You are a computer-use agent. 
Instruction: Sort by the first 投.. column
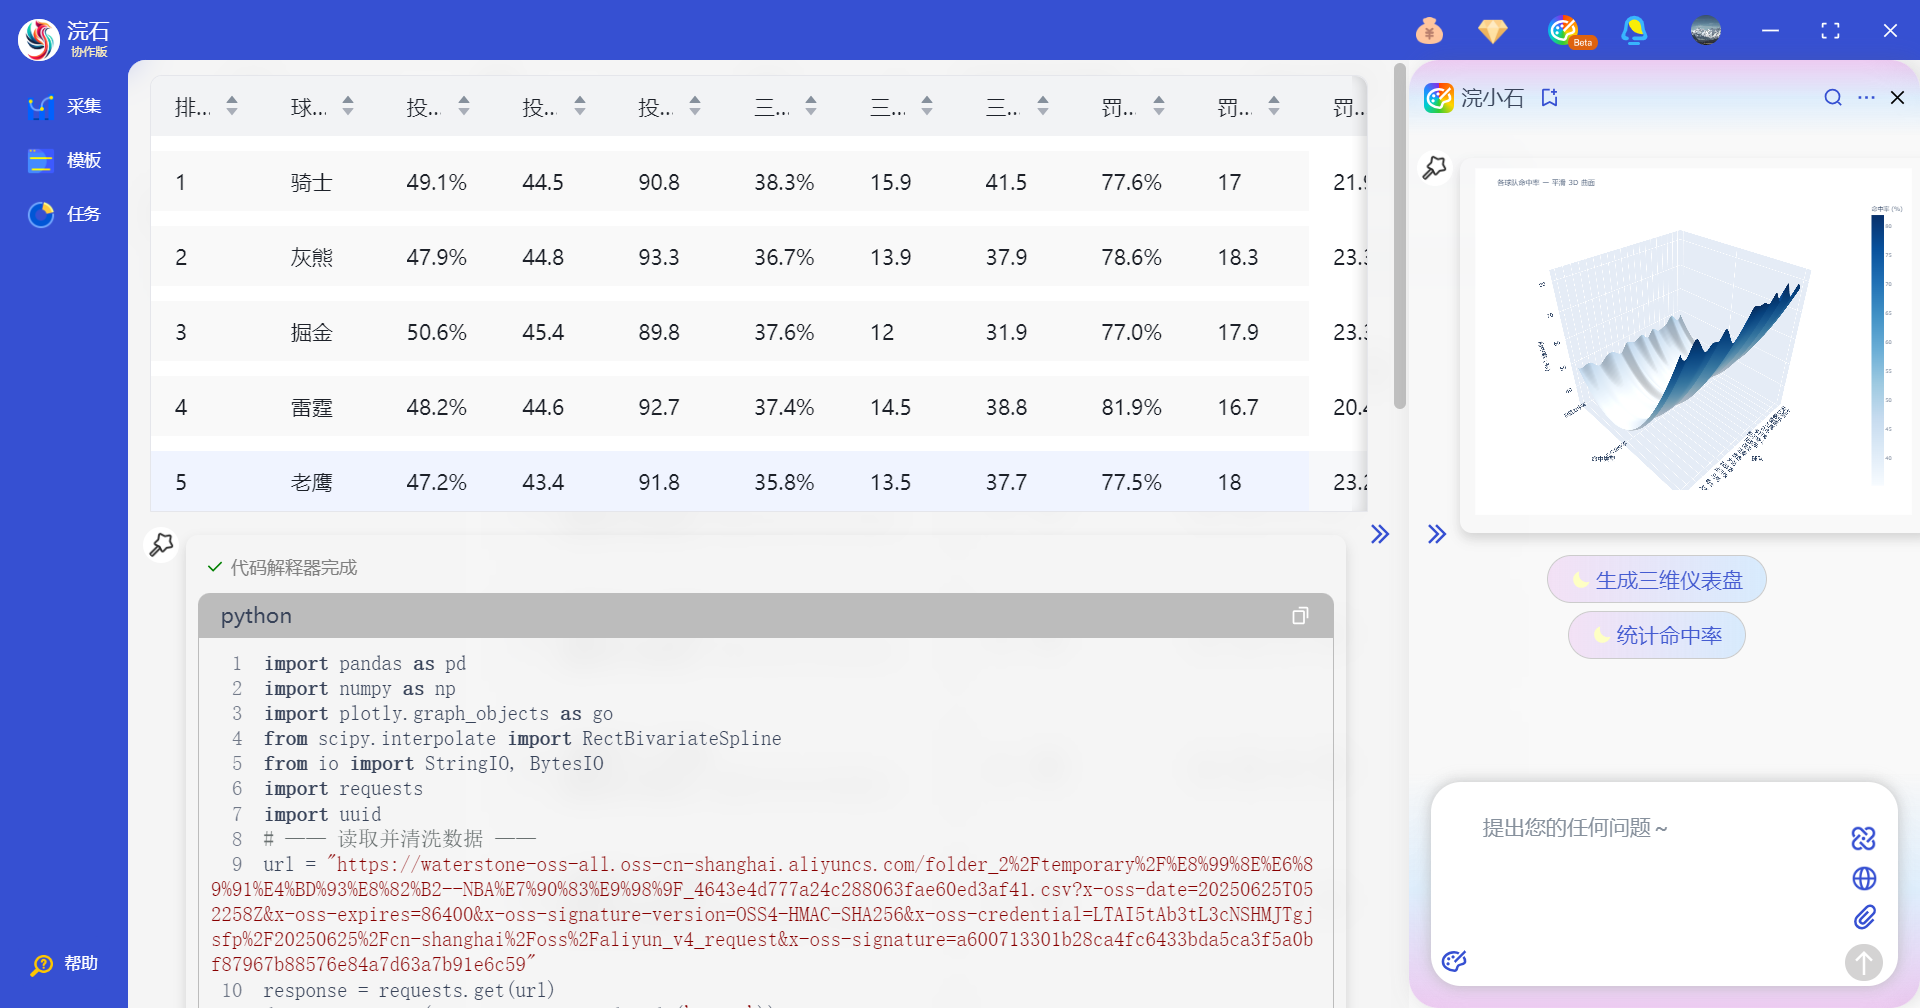[x=464, y=106]
